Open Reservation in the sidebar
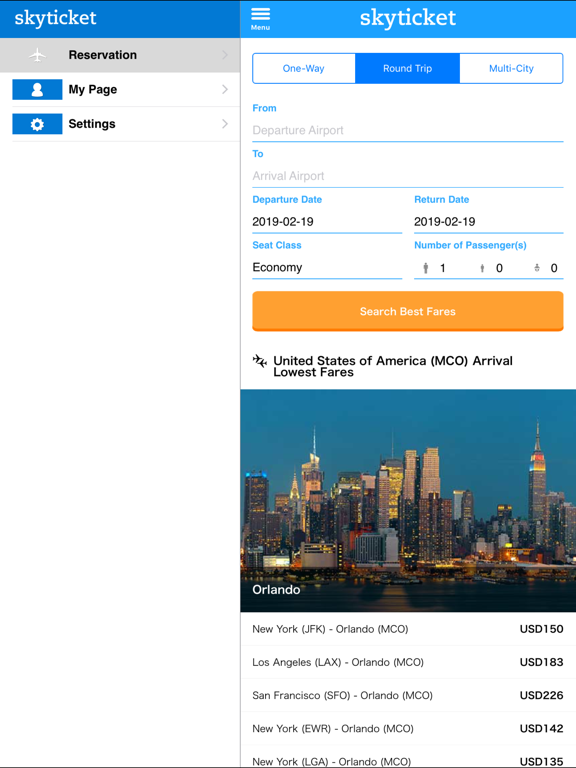This screenshot has width=576, height=768. (x=120, y=55)
